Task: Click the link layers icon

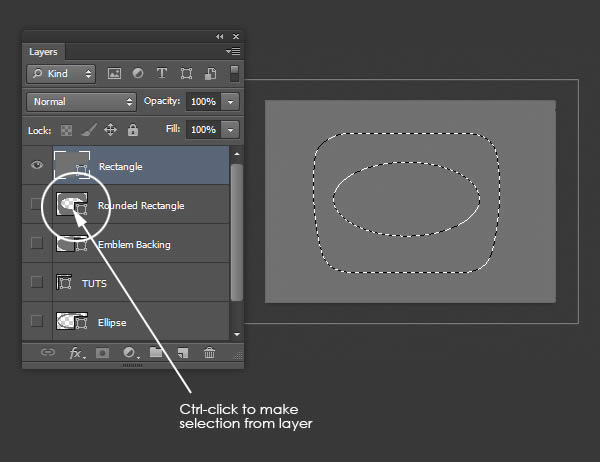Action: 48,352
